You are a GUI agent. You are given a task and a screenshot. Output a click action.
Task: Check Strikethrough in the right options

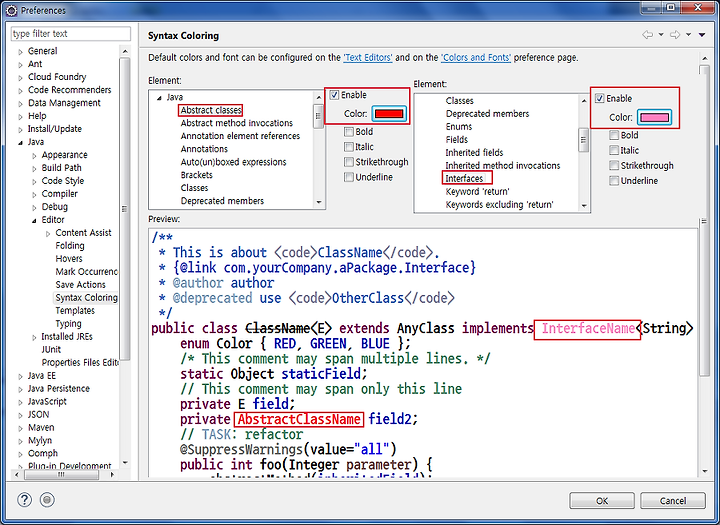[x=614, y=165]
